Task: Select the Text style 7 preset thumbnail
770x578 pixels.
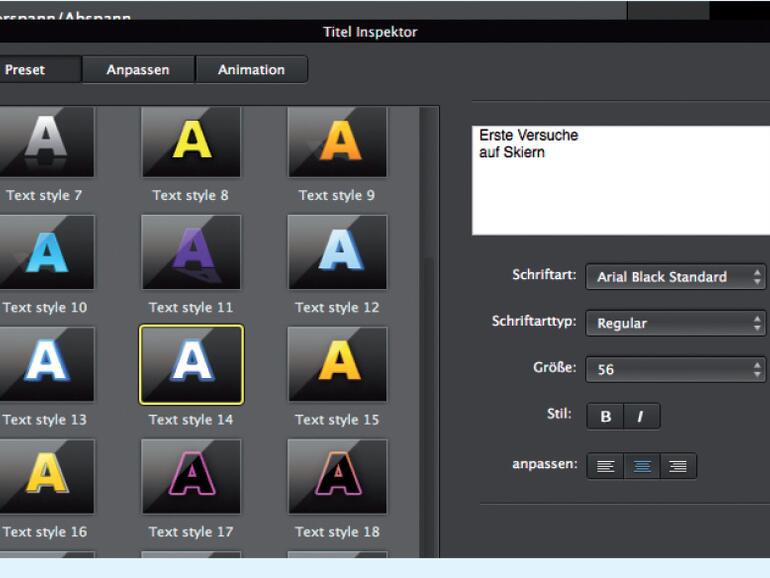Action: tap(46, 142)
